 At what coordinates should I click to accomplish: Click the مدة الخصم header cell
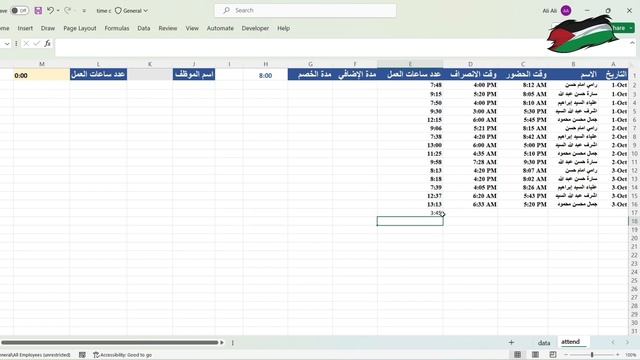pos(310,74)
